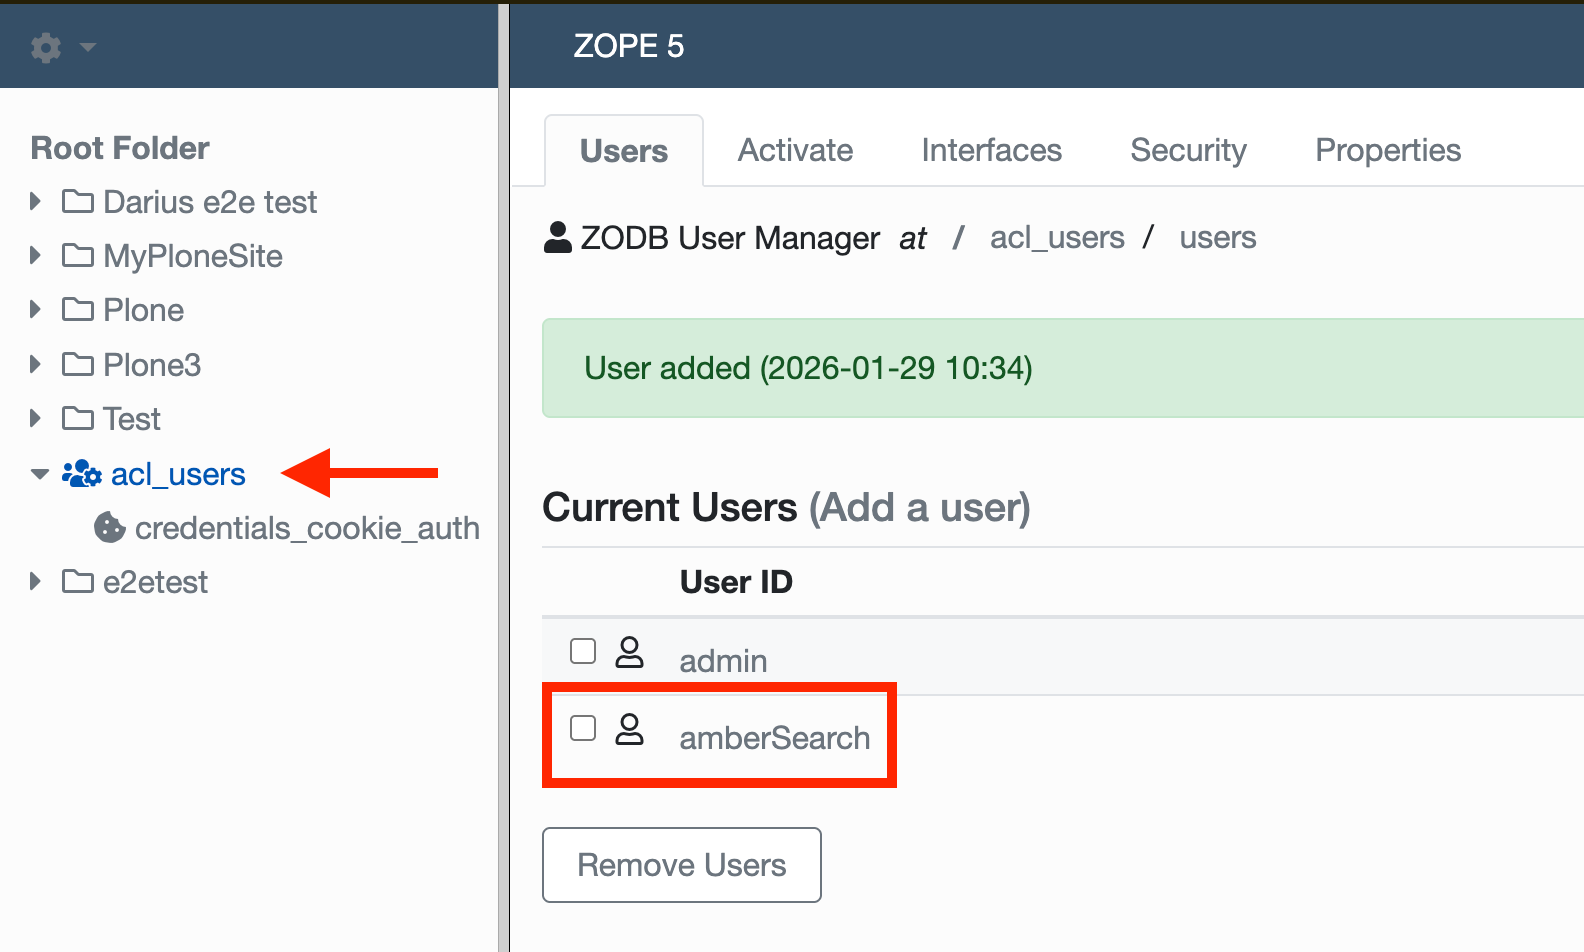Select credentials_cookie_auth in the tree
This screenshot has width=1584, height=952.
click(307, 528)
